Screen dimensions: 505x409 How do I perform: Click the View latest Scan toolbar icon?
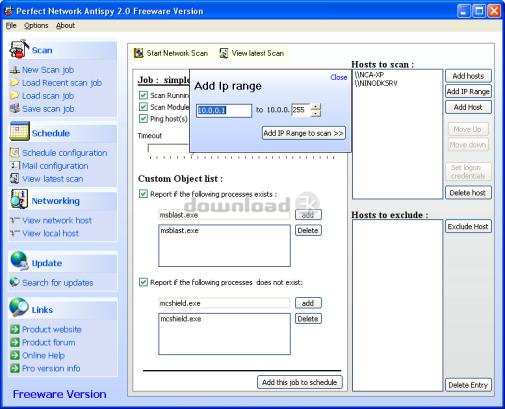point(224,53)
